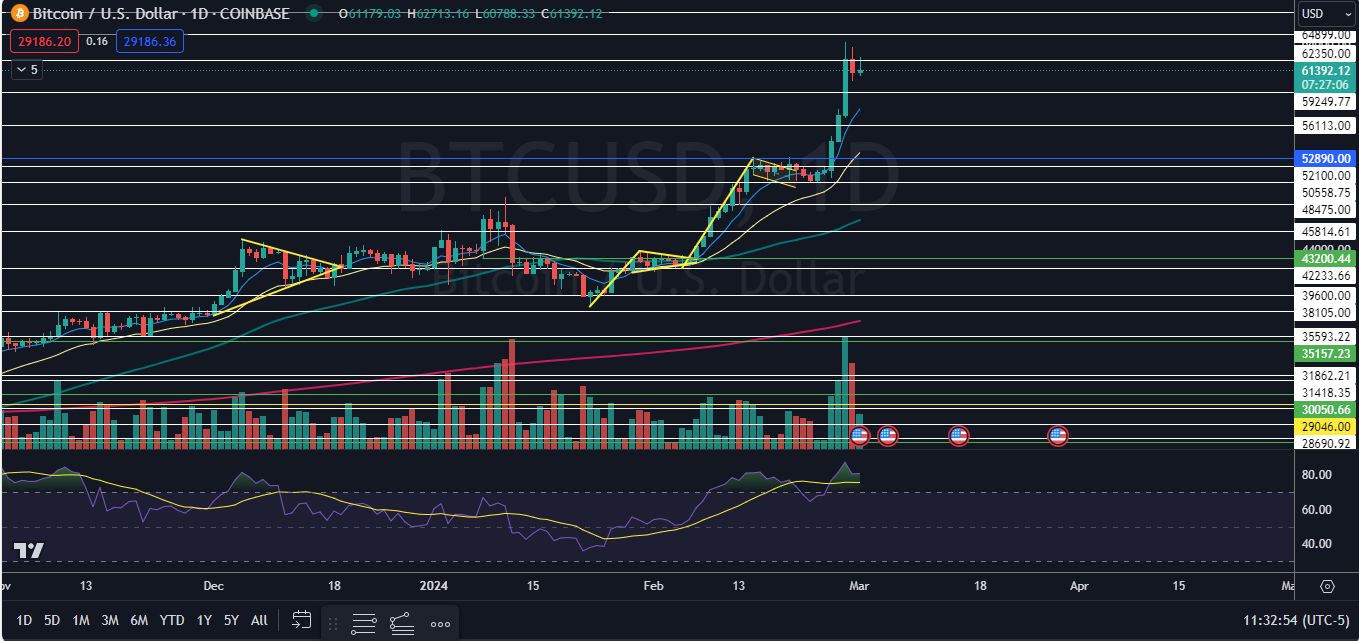
Task: Open chart settings gear icon
Action: 1328,586
